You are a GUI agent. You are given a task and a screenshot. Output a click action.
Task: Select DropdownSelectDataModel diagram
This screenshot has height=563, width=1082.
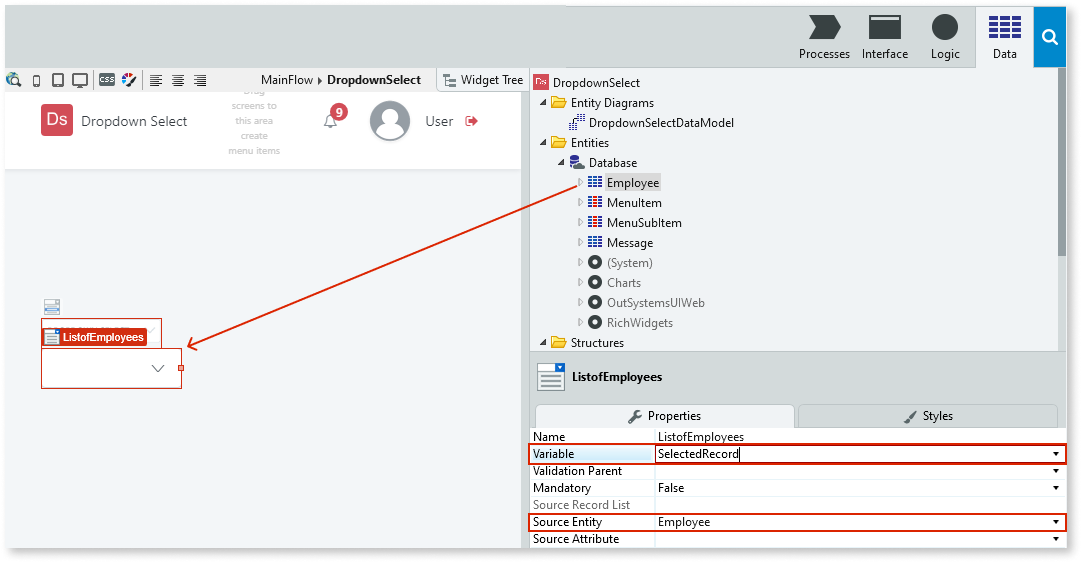[660, 123]
